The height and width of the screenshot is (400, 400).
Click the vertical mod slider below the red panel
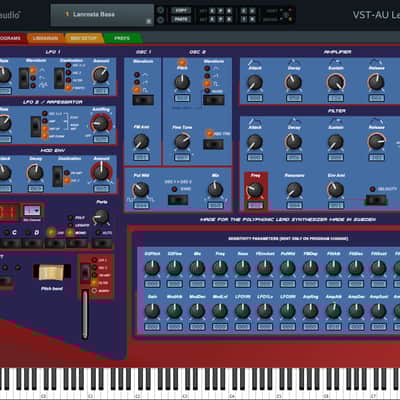(85, 315)
